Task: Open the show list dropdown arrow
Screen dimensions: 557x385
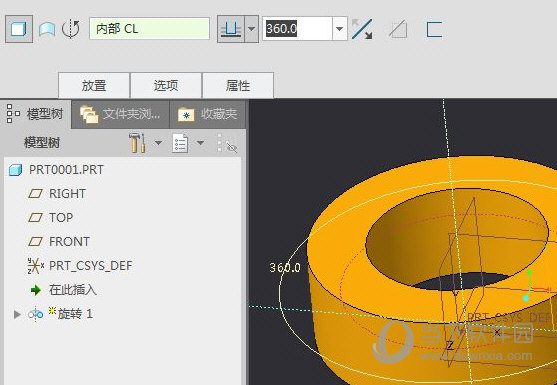Action: 200,143
